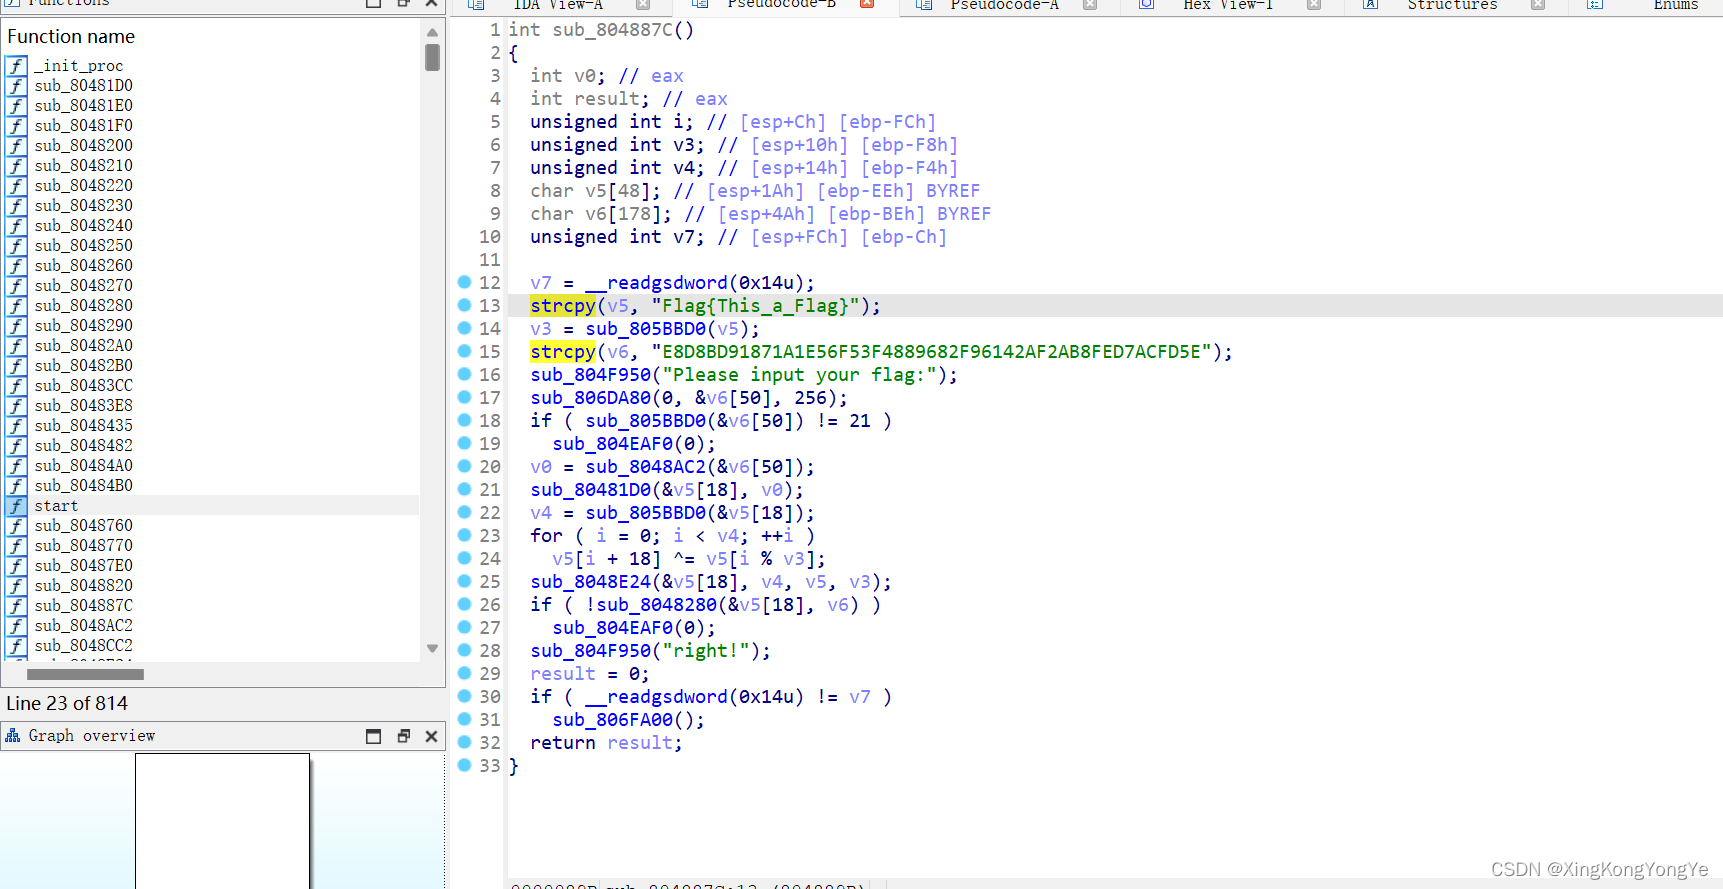Close the Structures tab
This screenshot has width=1723, height=889.
[1538, 4]
